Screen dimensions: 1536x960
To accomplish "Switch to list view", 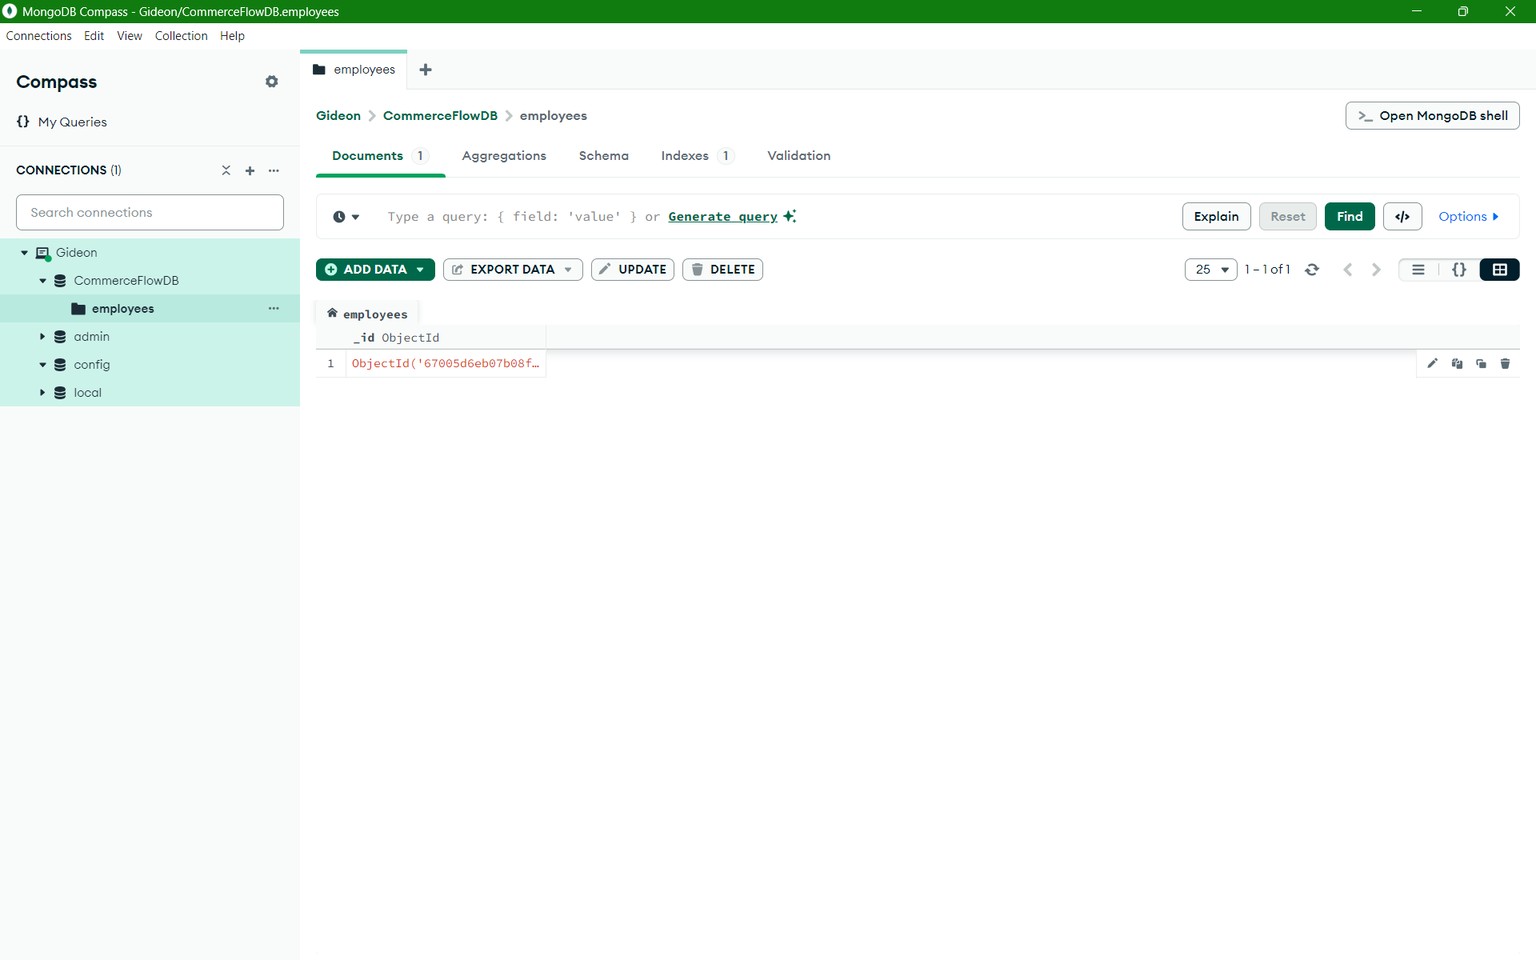I will coord(1418,270).
